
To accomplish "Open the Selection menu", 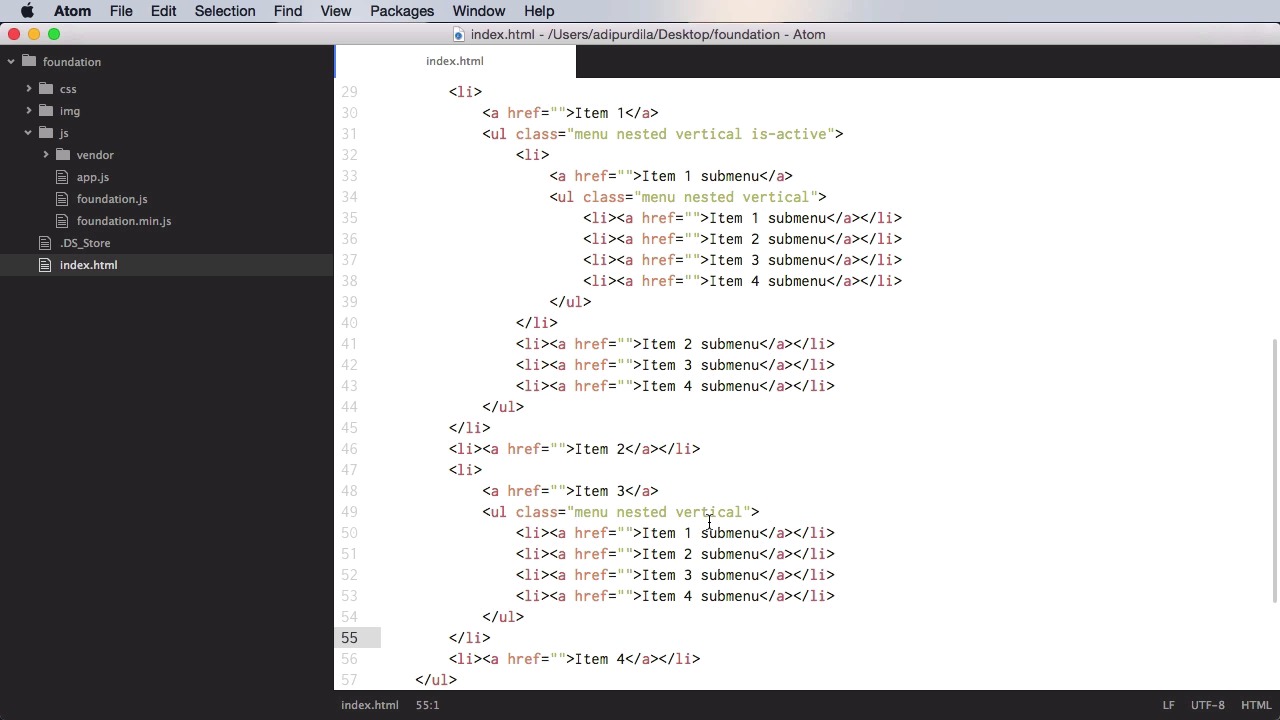I will coord(225,11).
